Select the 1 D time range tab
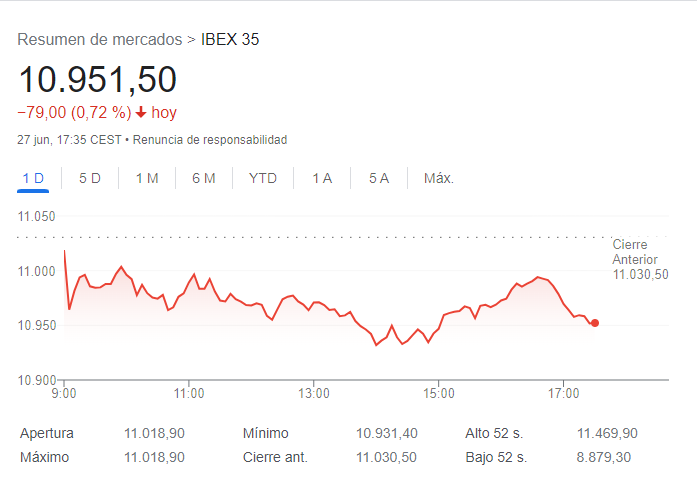 click(33, 178)
